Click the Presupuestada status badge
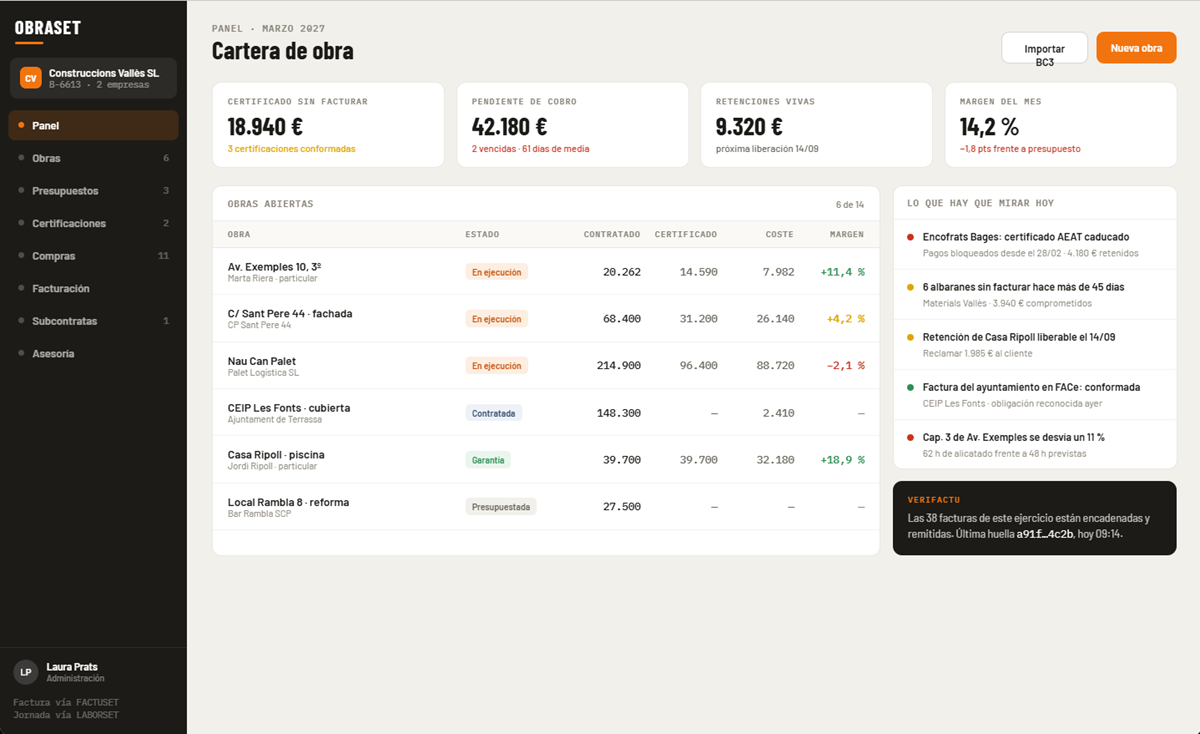 point(501,507)
